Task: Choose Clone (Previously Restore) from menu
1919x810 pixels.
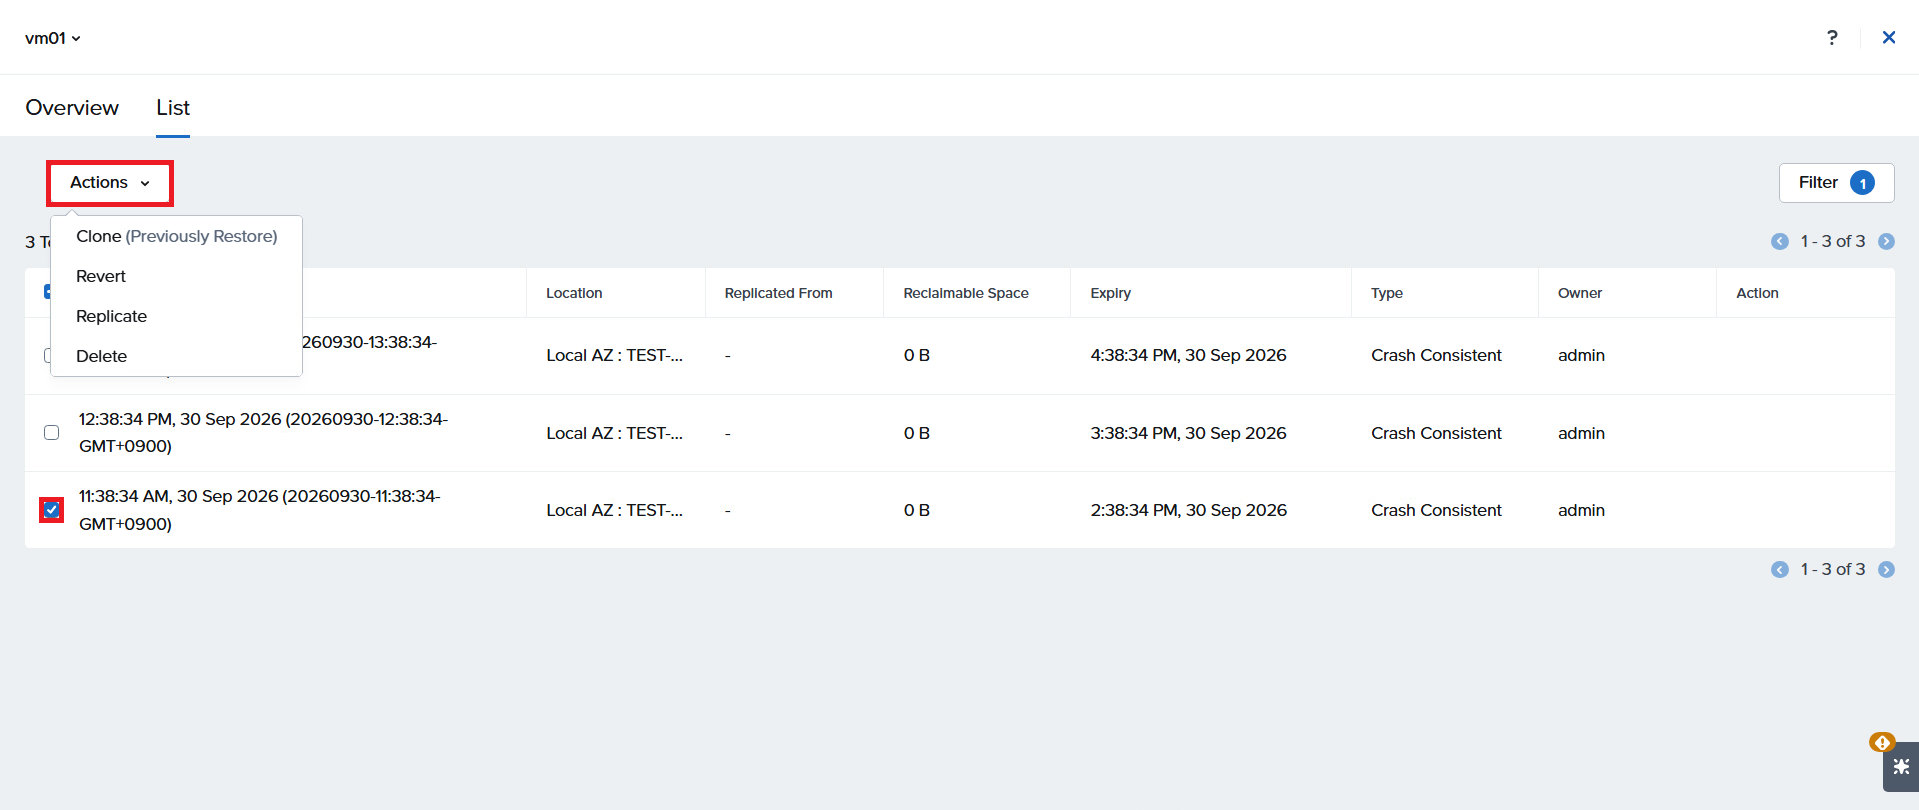Action: [x=177, y=236]
